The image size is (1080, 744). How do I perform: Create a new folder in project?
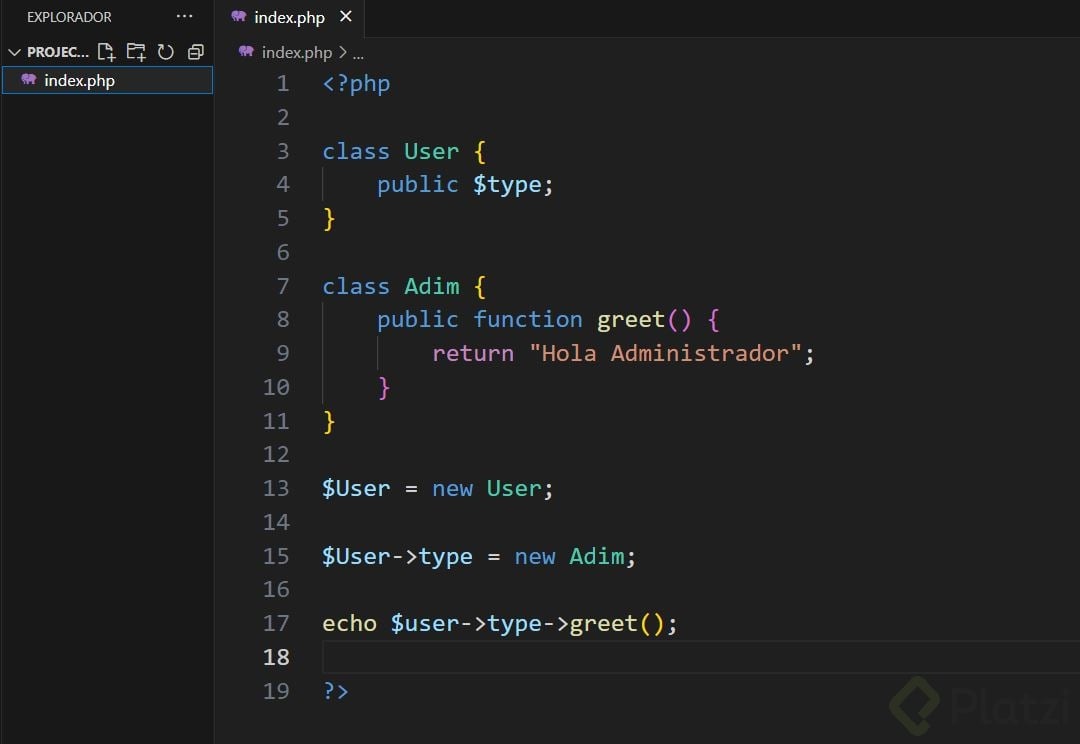point(136,52)
